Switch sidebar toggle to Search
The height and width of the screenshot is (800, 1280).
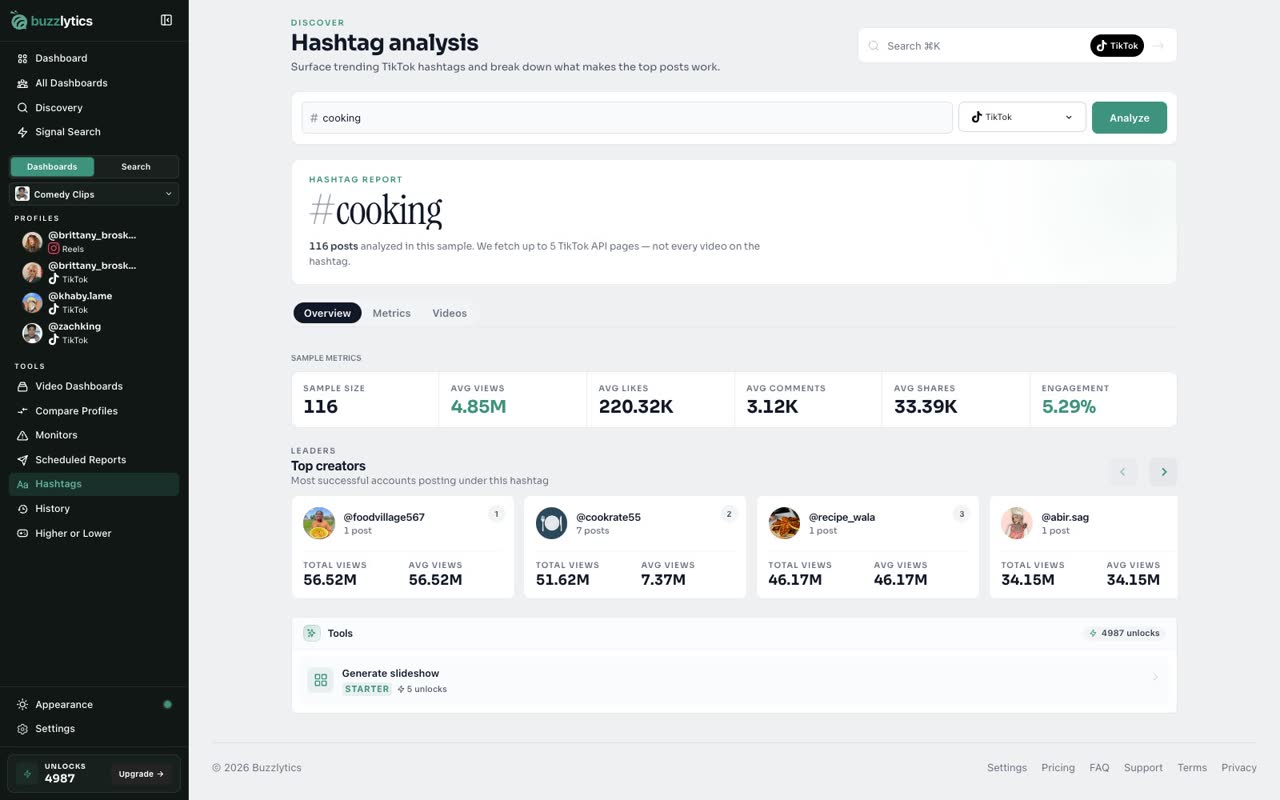point(136,167)
